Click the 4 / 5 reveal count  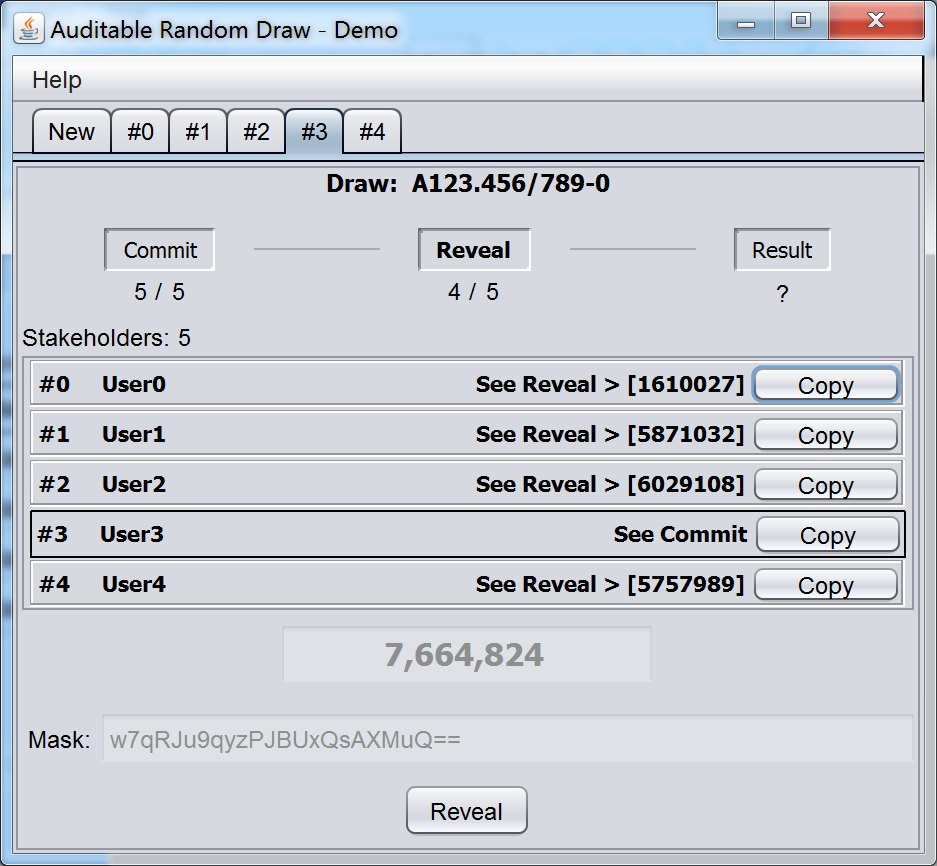pyautogui.click(x=473, y=292)
